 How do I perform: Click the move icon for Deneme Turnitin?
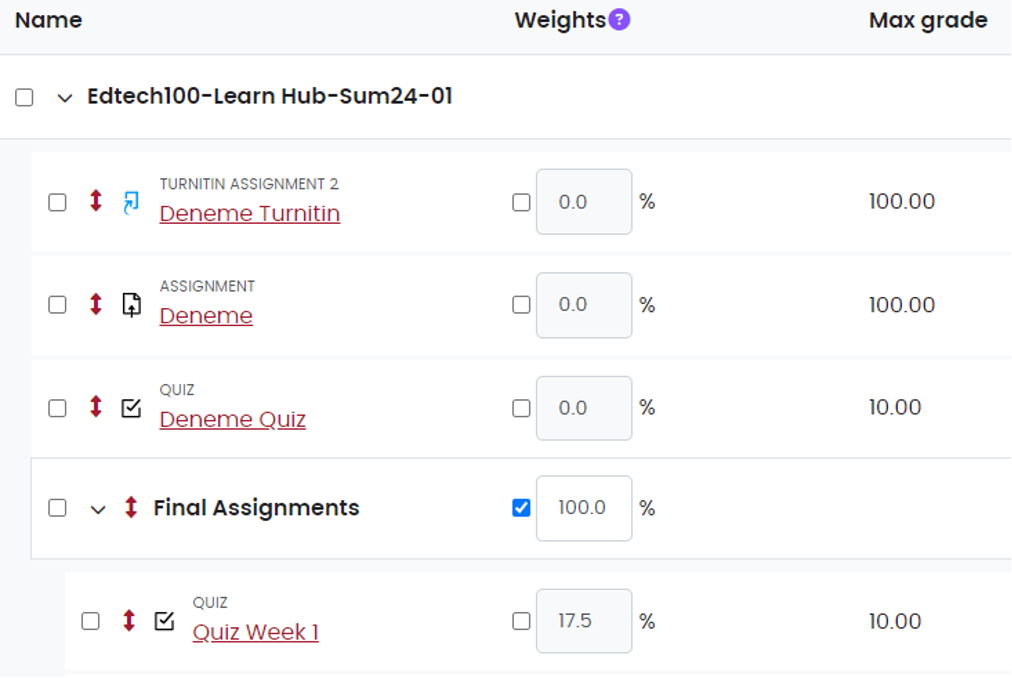click(96, 201)
